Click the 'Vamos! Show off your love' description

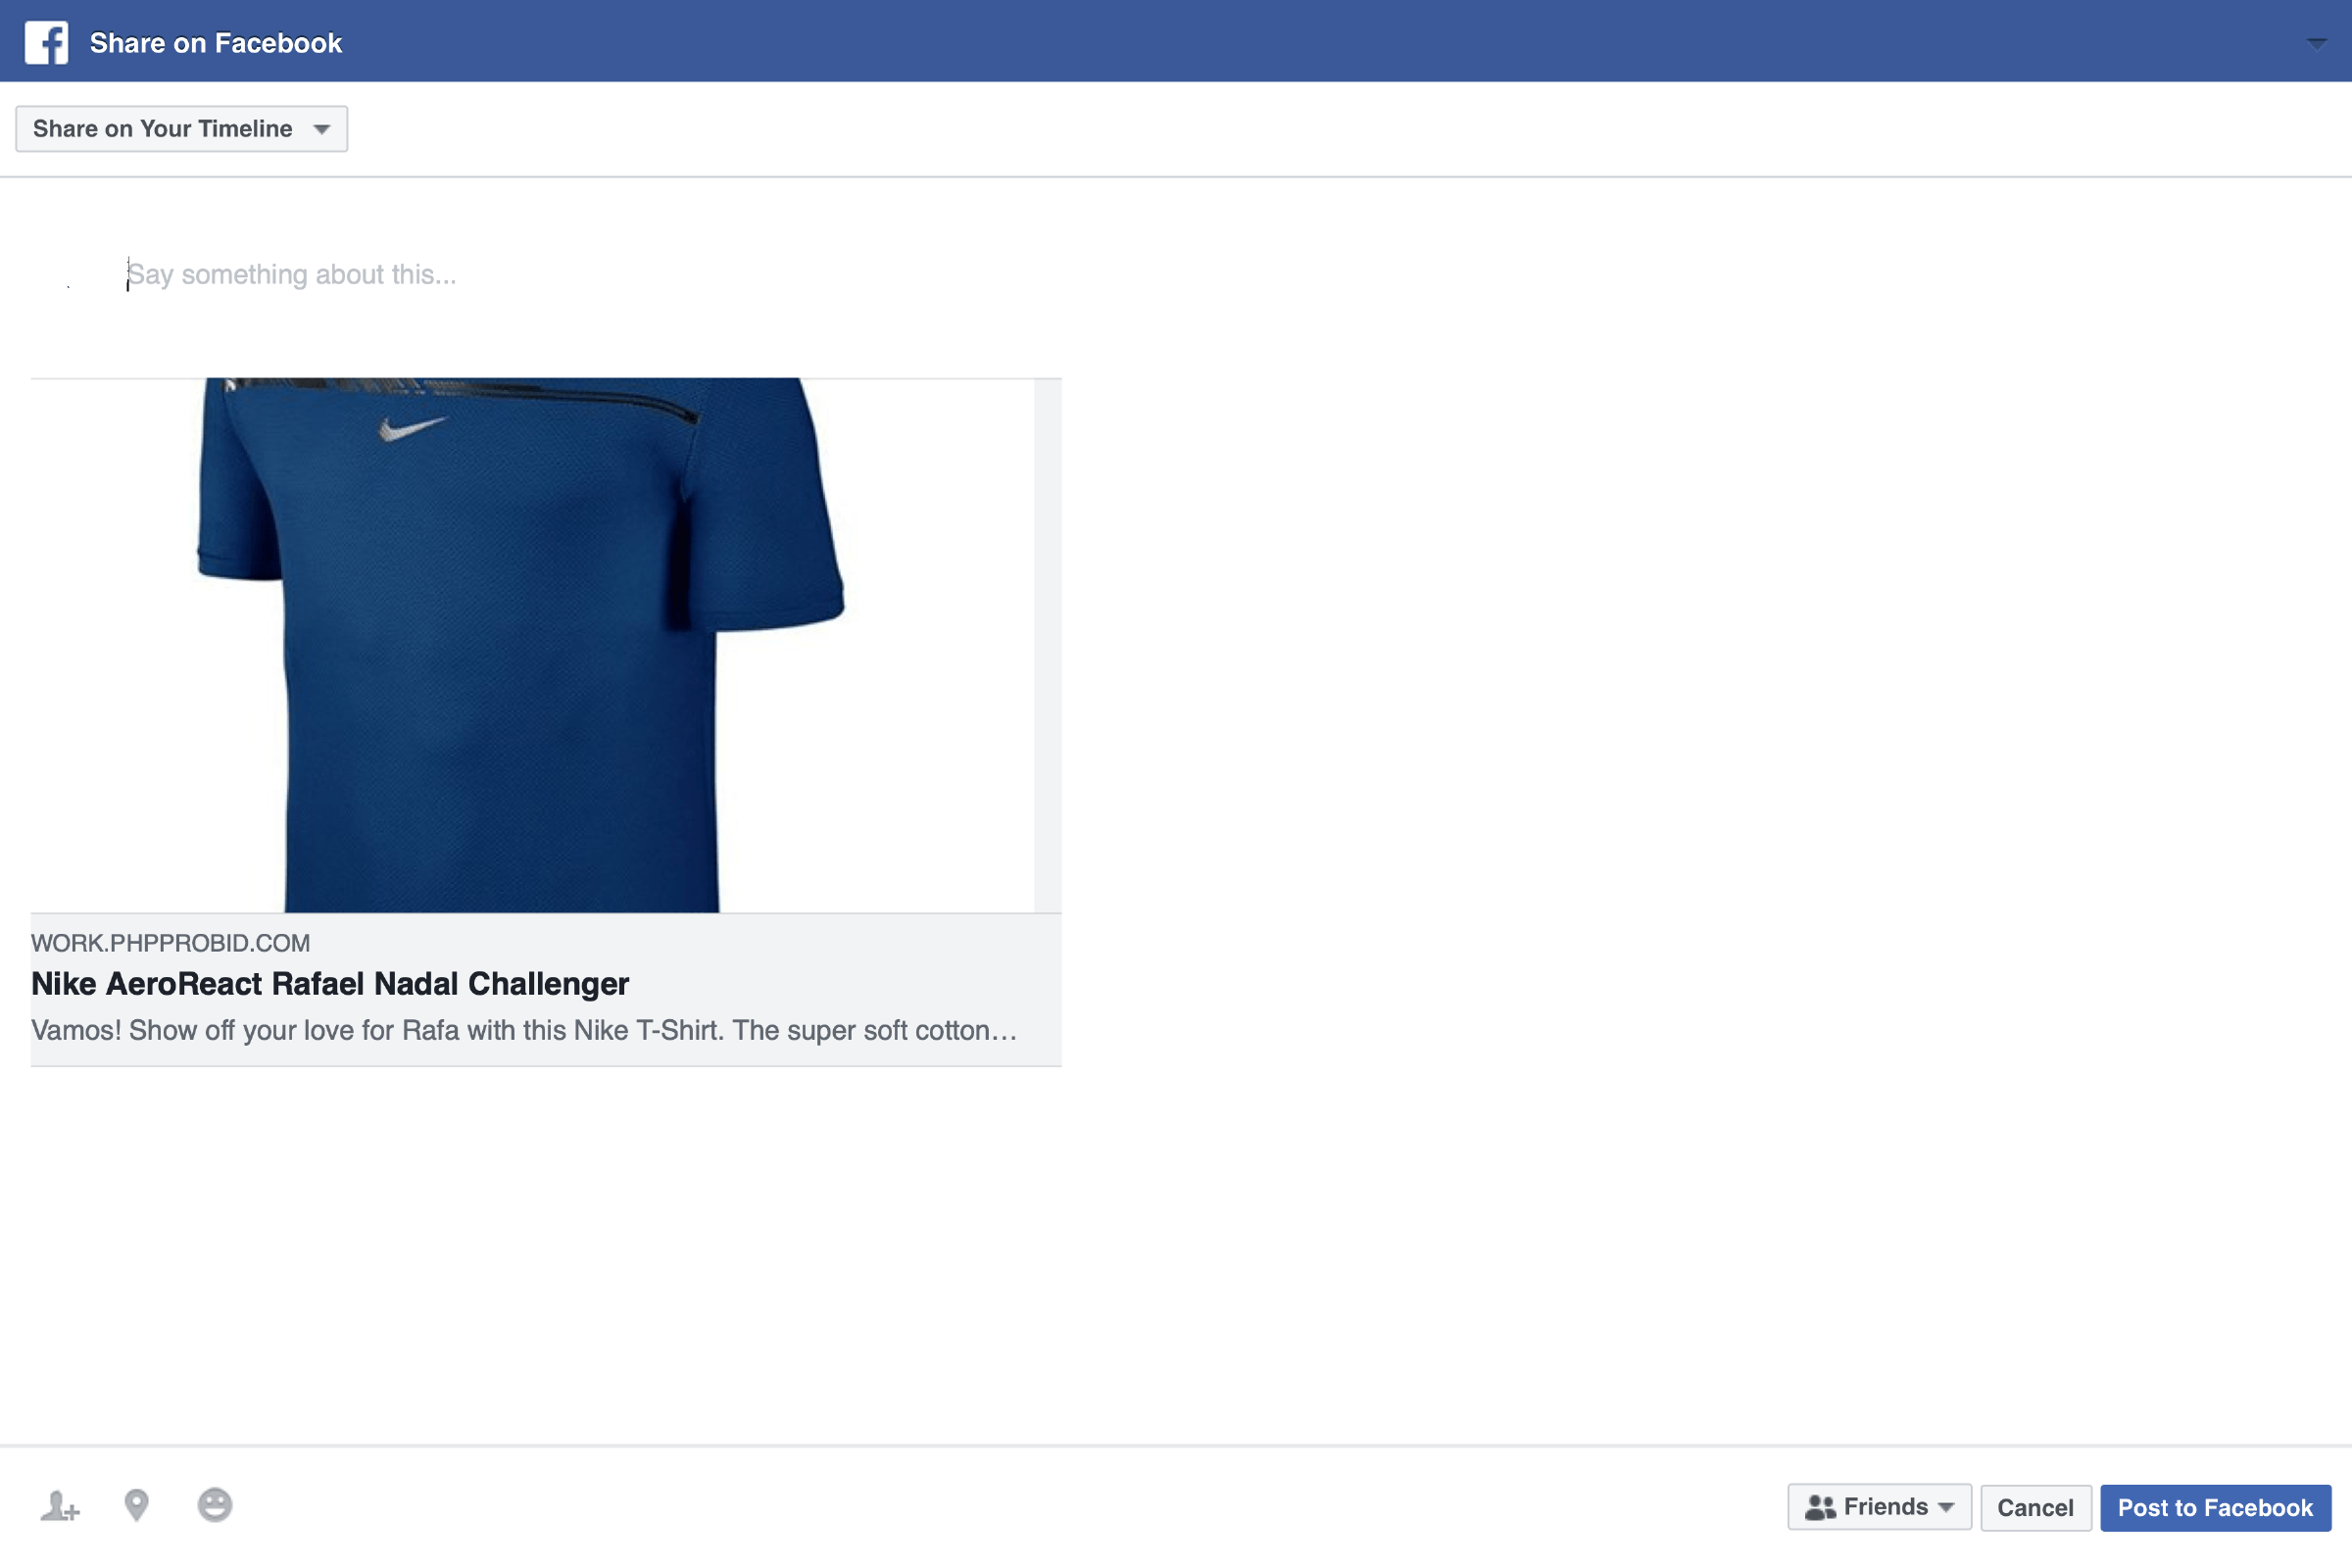tap(524, 1030)
